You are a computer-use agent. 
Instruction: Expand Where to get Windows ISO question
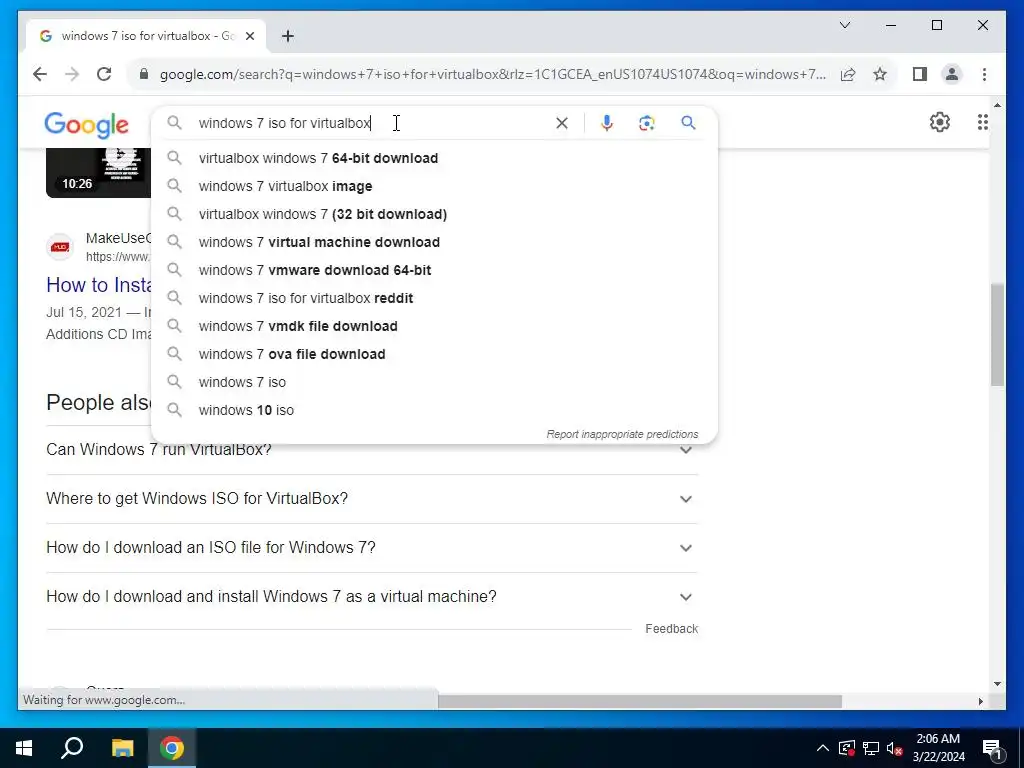point(372,499)
